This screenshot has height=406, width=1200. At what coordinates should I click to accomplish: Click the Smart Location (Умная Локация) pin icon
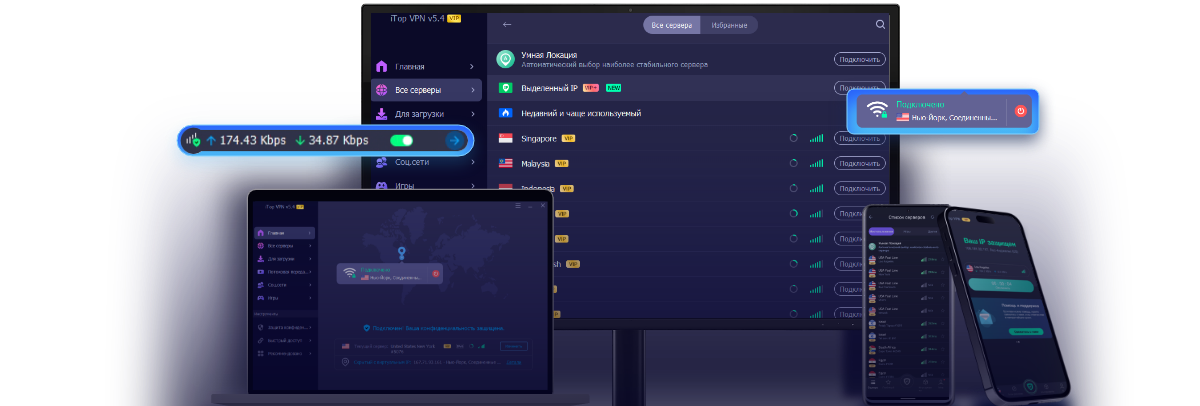[506, 59]
